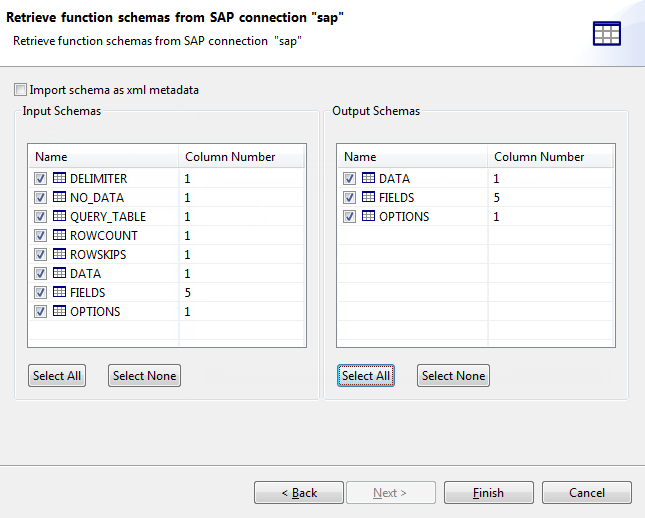The image size is (645, 518).
Task: Click the ROWSKIPS schema table icon
Action: pos(59,255)
